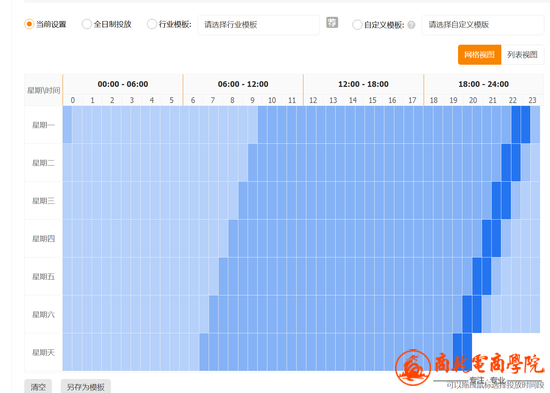Click the 00:00 - 06:00 time range header

[x=123, y=84]
